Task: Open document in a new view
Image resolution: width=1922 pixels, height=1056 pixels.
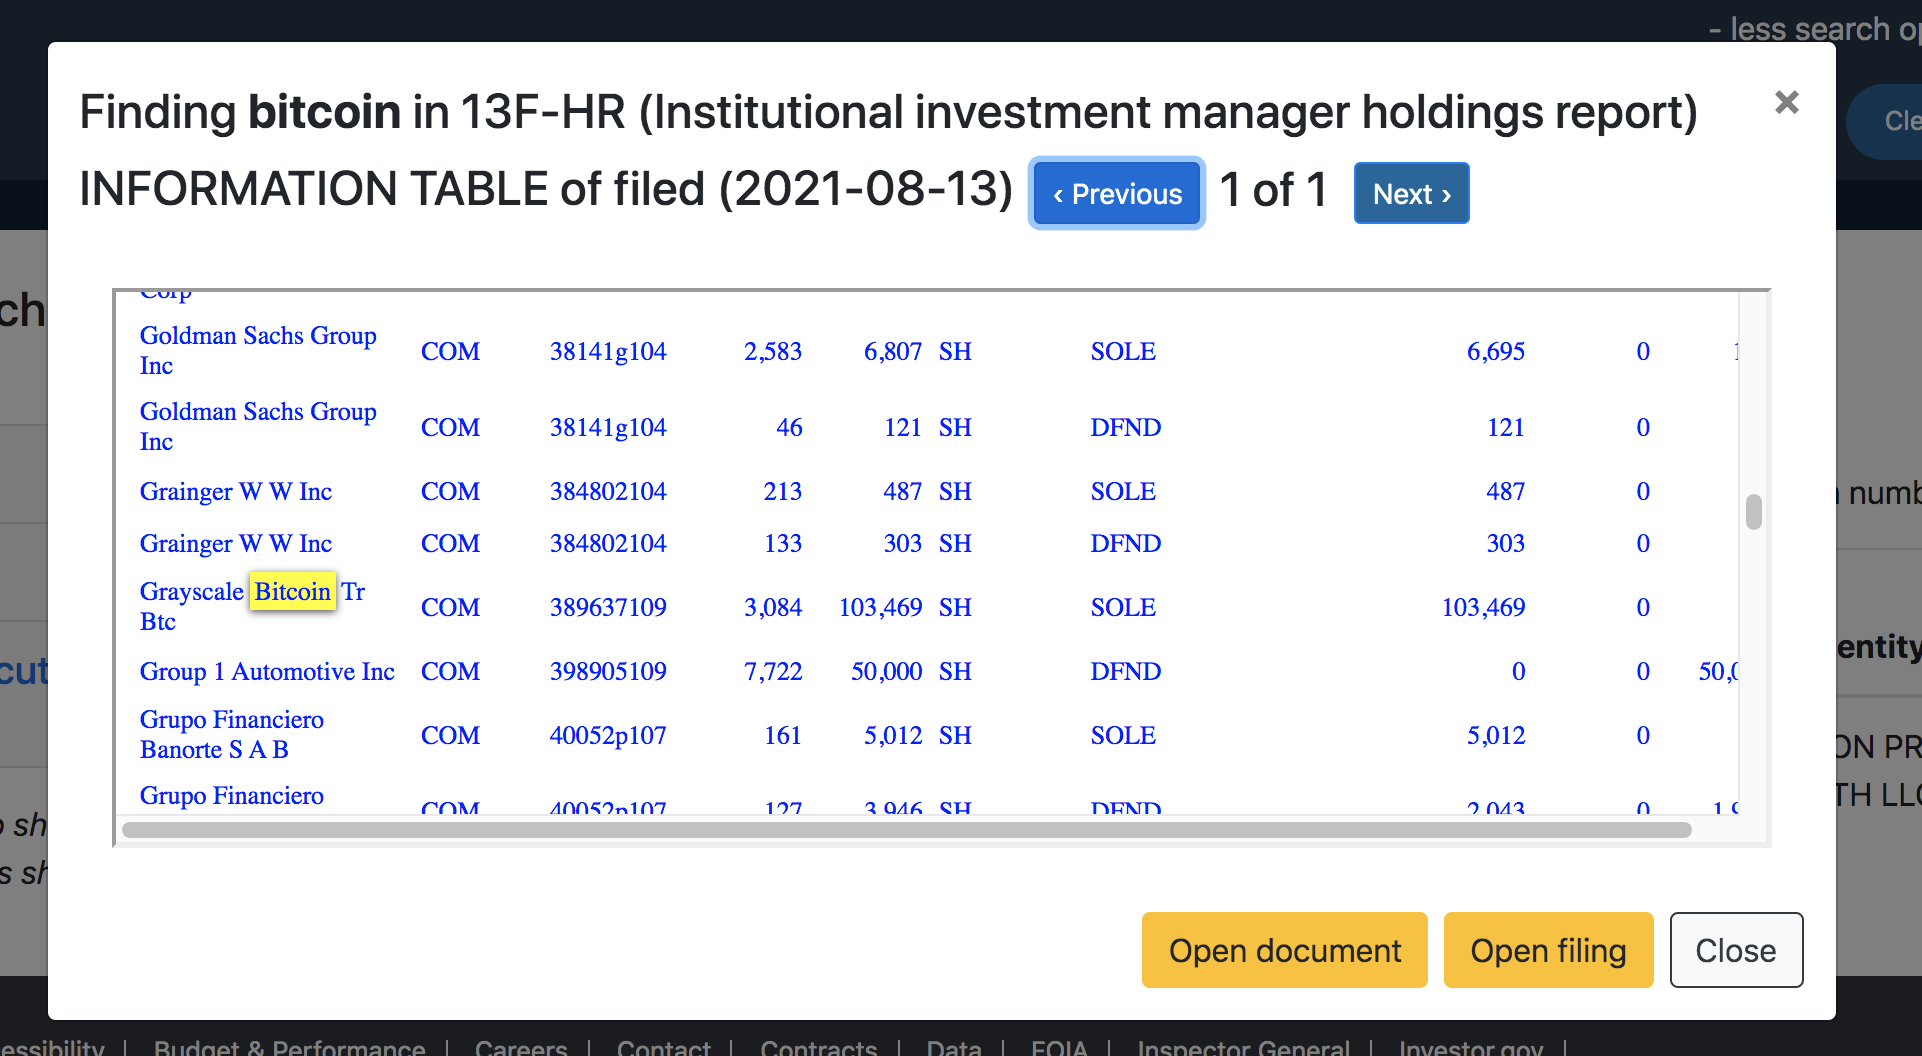Action: coord(1284,950)
